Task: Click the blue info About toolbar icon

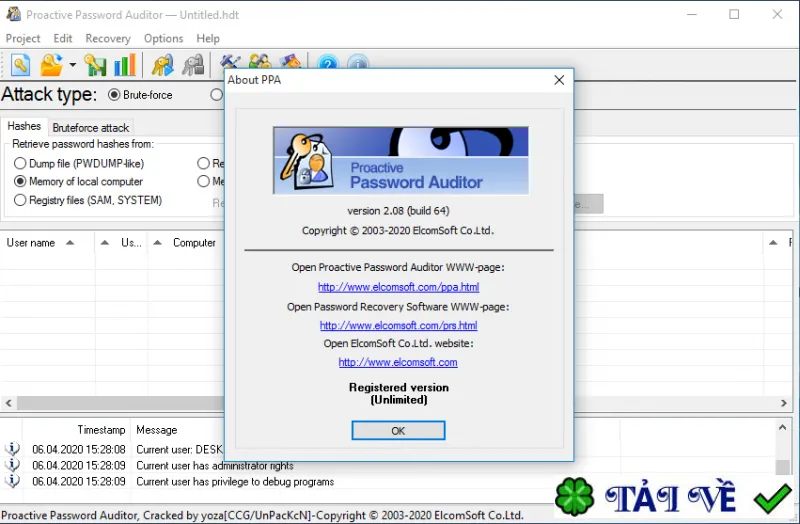Action: [358, 62]
